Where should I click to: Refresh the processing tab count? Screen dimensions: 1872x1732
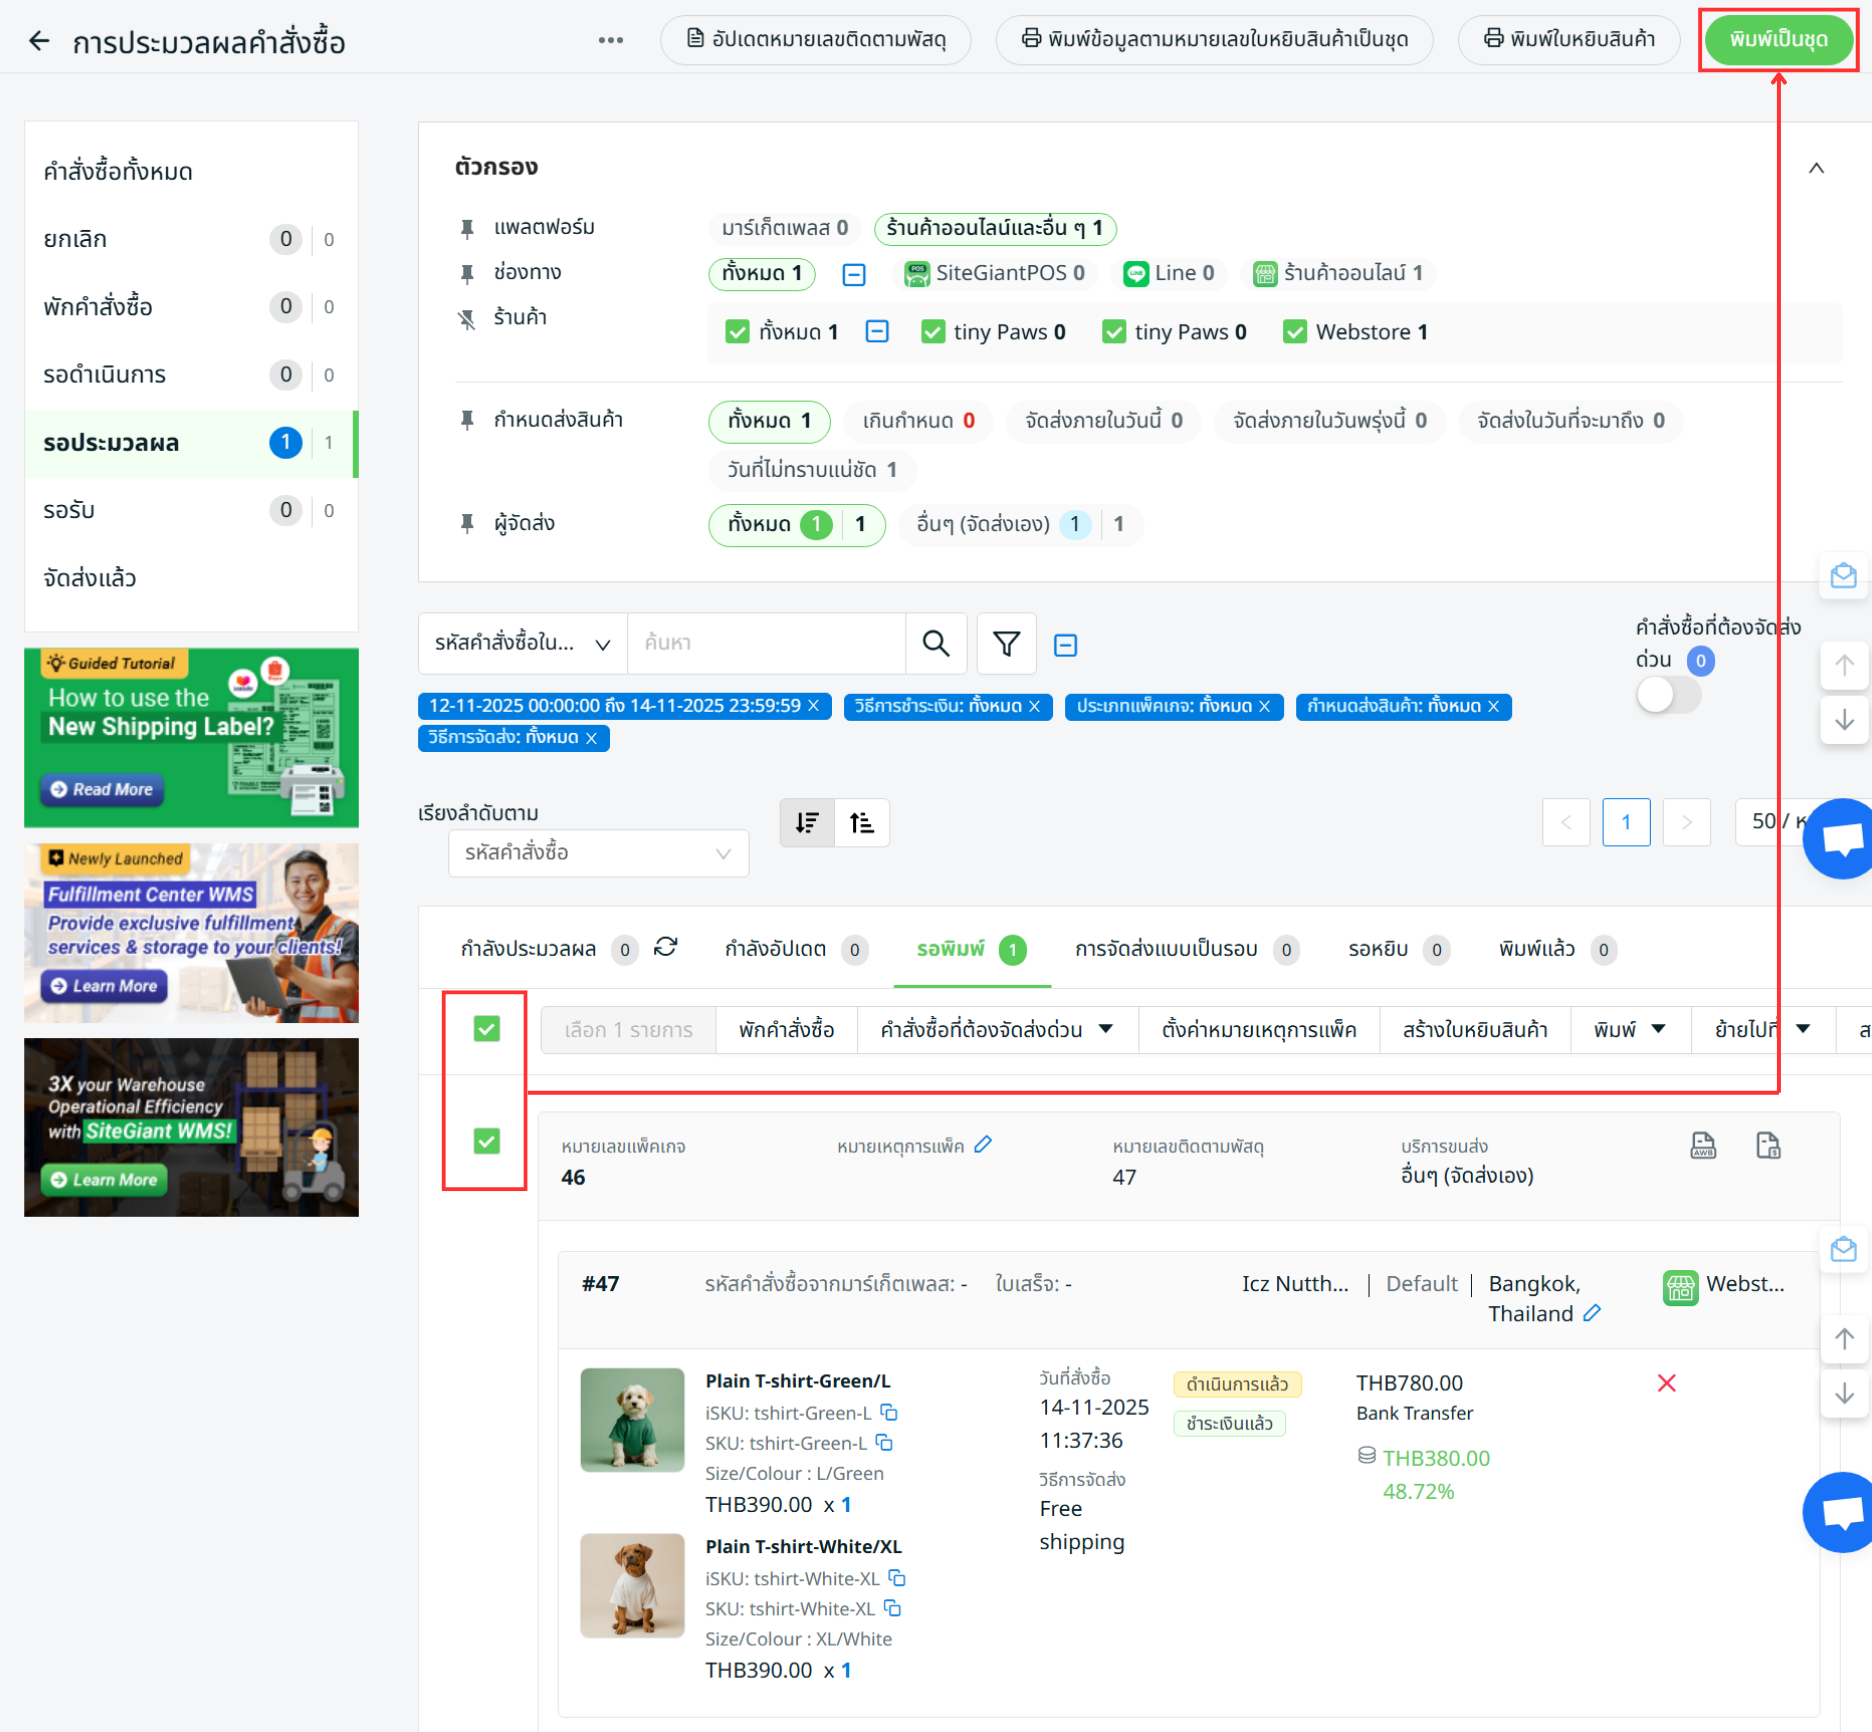(666, 947)
